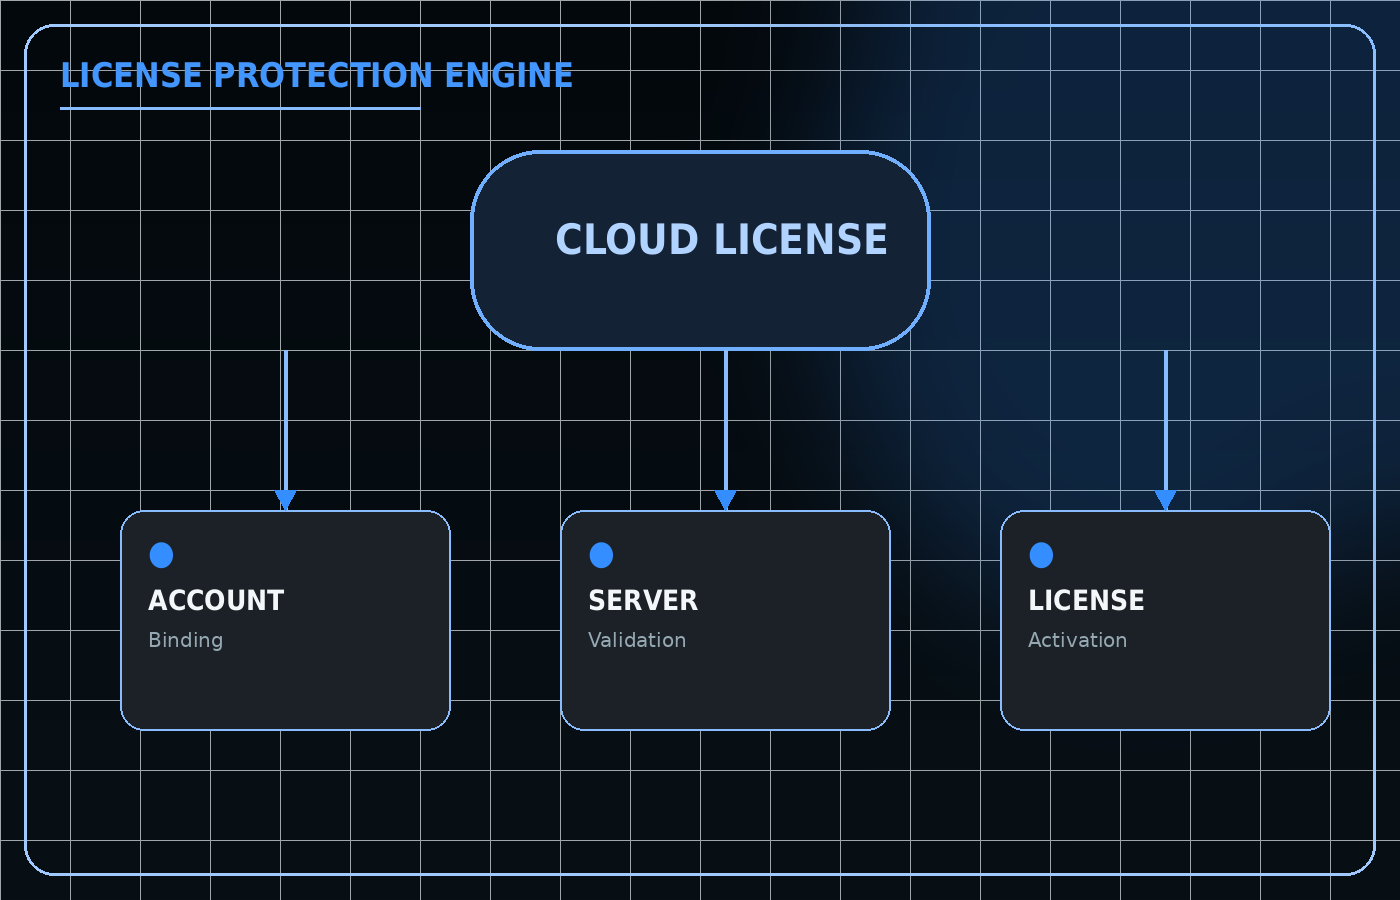Open the SERVER Validation card
Viewport: 1400px width, 900px height.
click(x=725, y=620)
